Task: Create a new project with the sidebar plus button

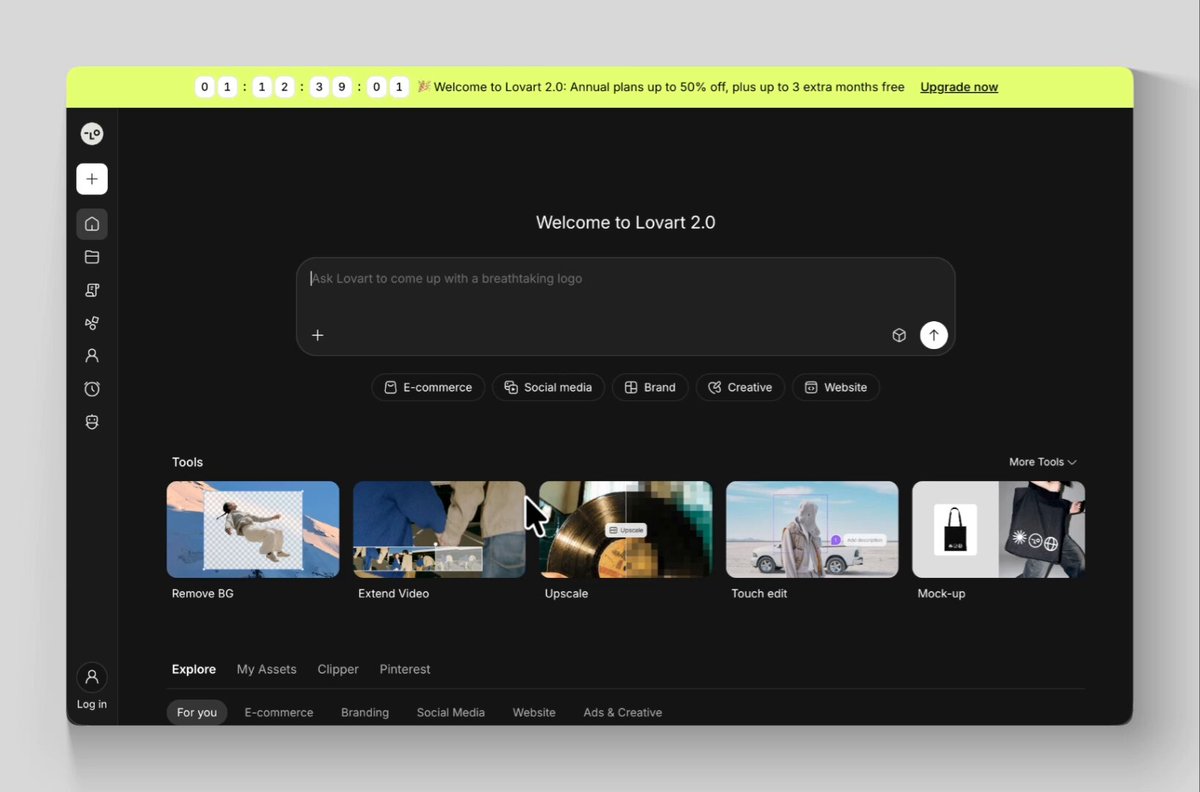Action: point(92,179)
